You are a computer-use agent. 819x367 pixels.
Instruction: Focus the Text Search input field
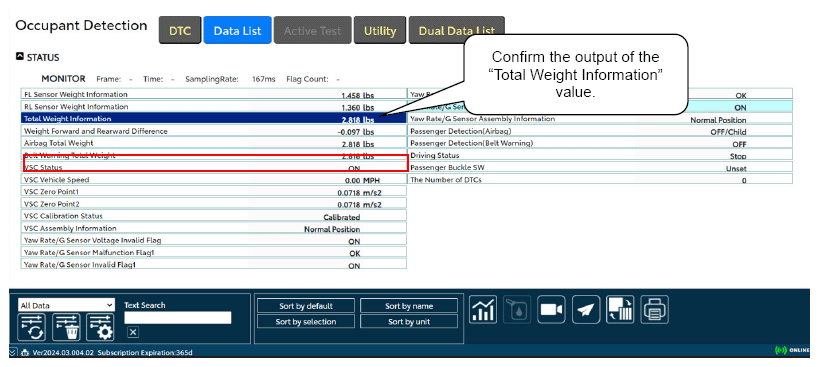[178, 317]
